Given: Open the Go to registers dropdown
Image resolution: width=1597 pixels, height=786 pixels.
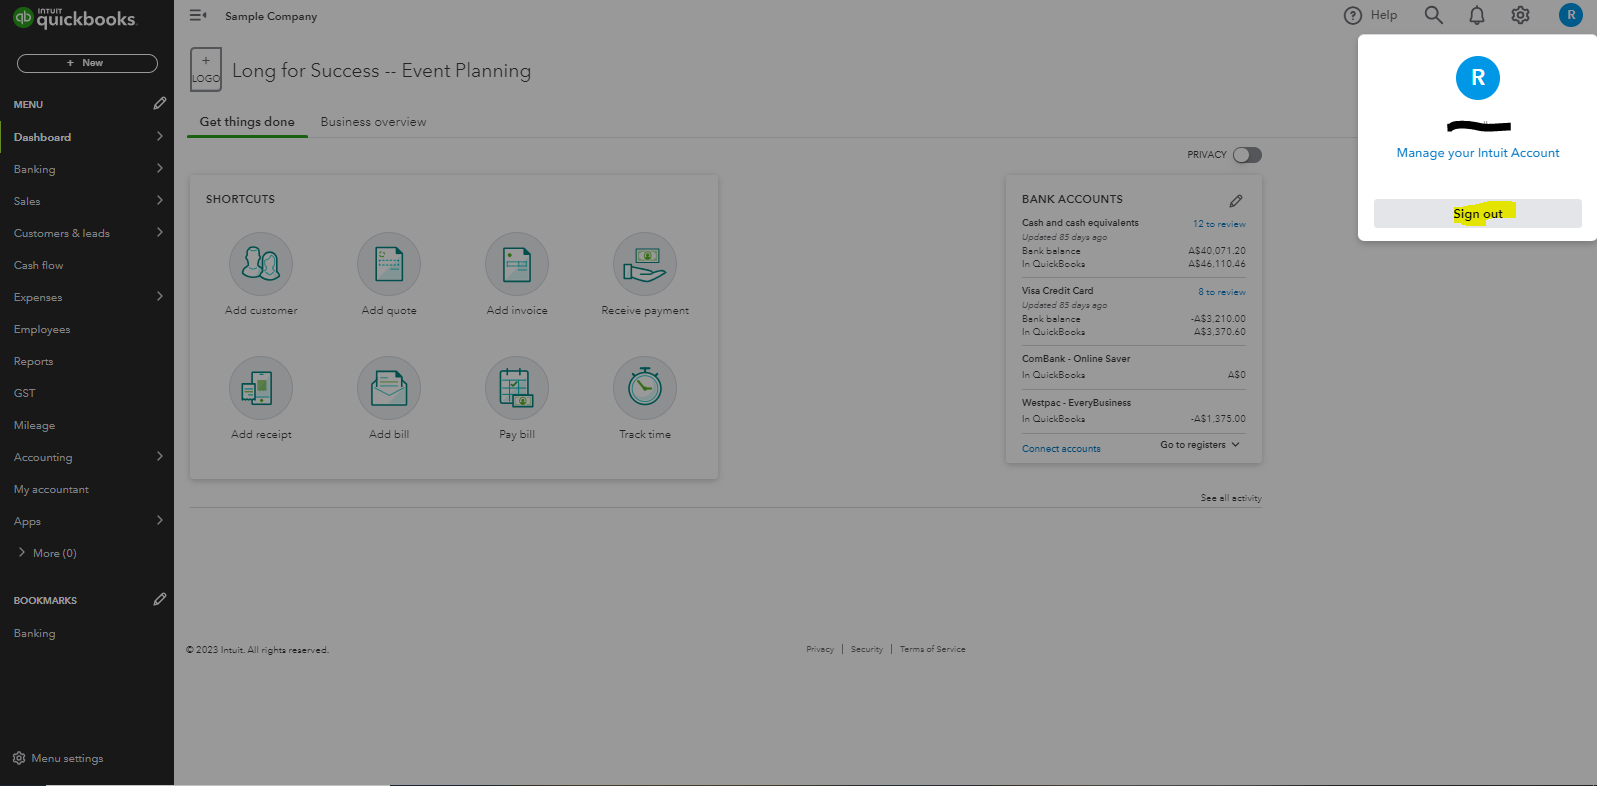Looking at the screenshot, I should click(x=1200, y=445).
